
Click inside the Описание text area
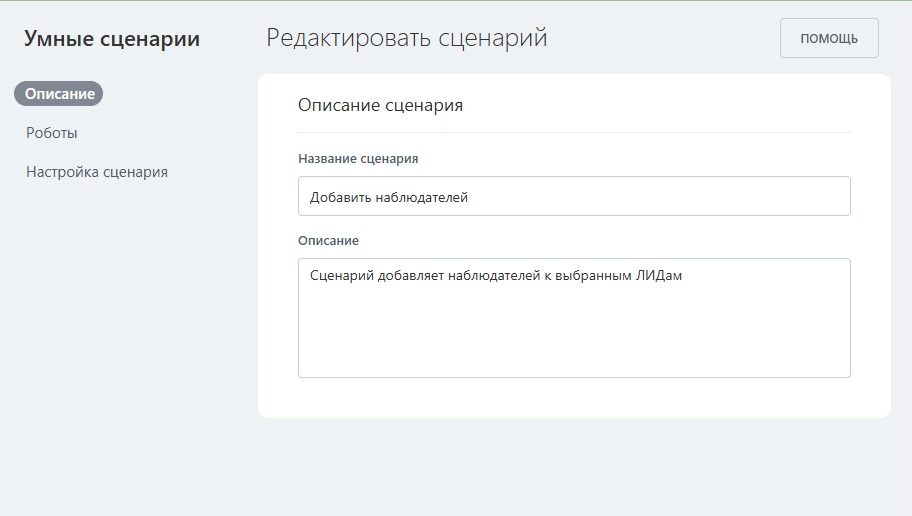[574, 330]
